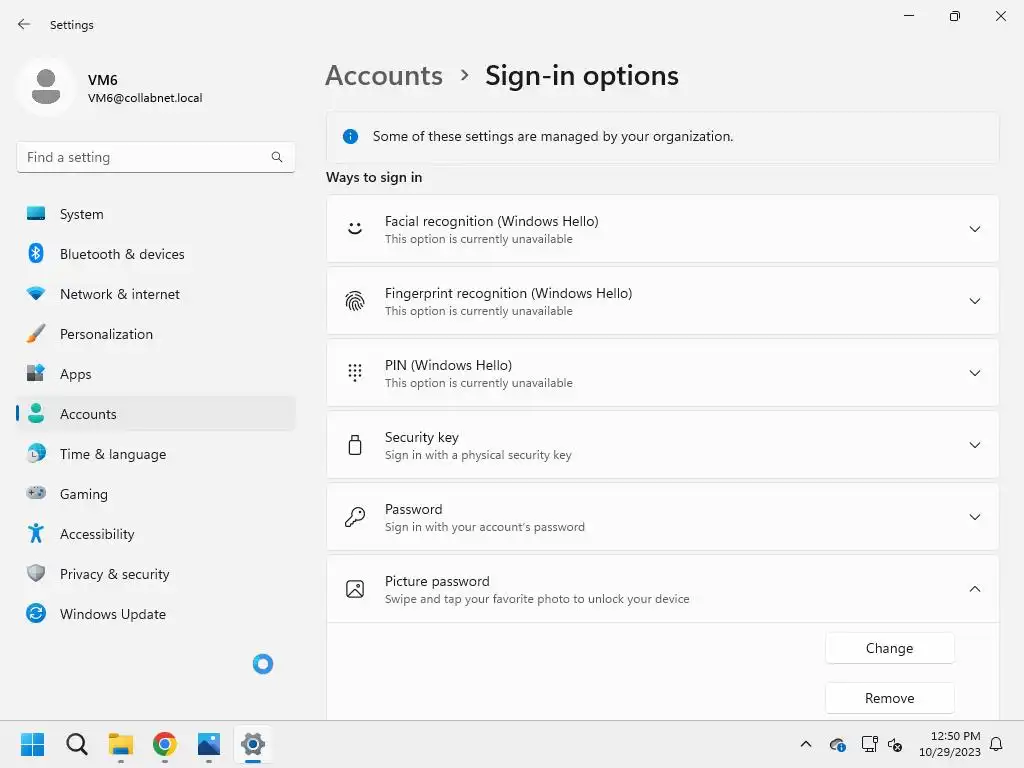Click the Change picture password button

click(889, 648)
